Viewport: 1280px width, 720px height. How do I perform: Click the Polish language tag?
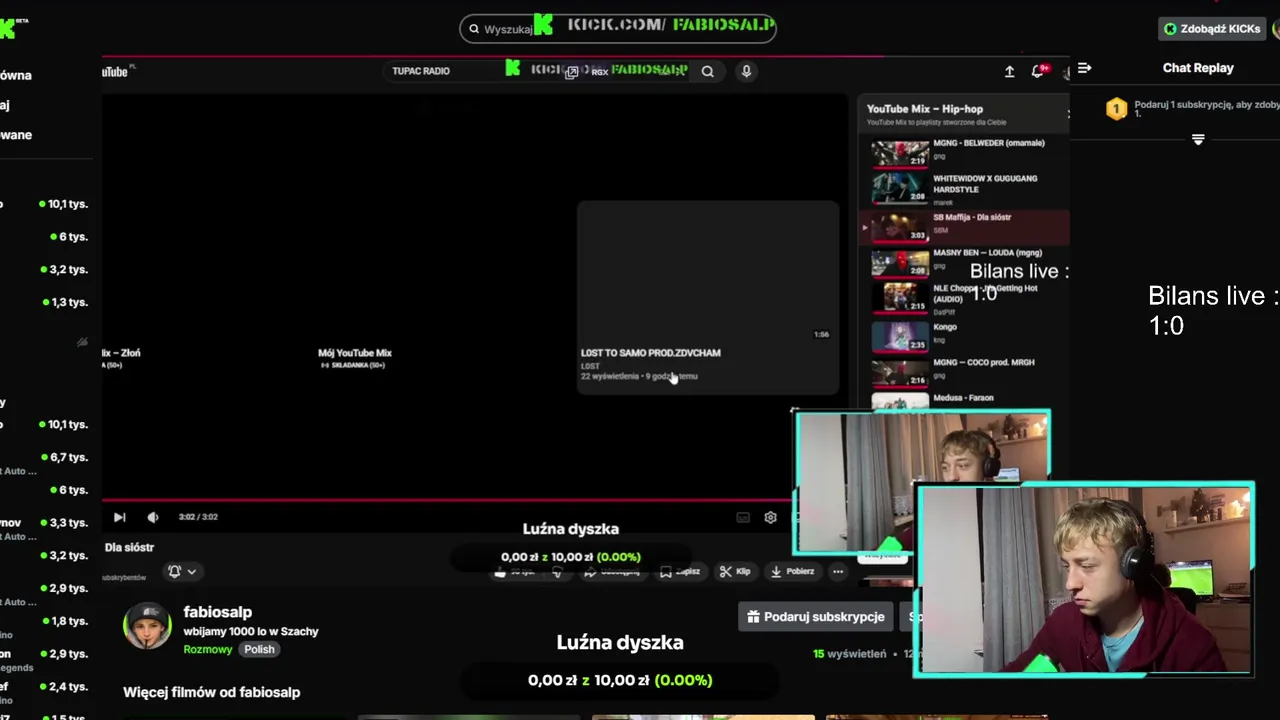(x=259, y=649)
